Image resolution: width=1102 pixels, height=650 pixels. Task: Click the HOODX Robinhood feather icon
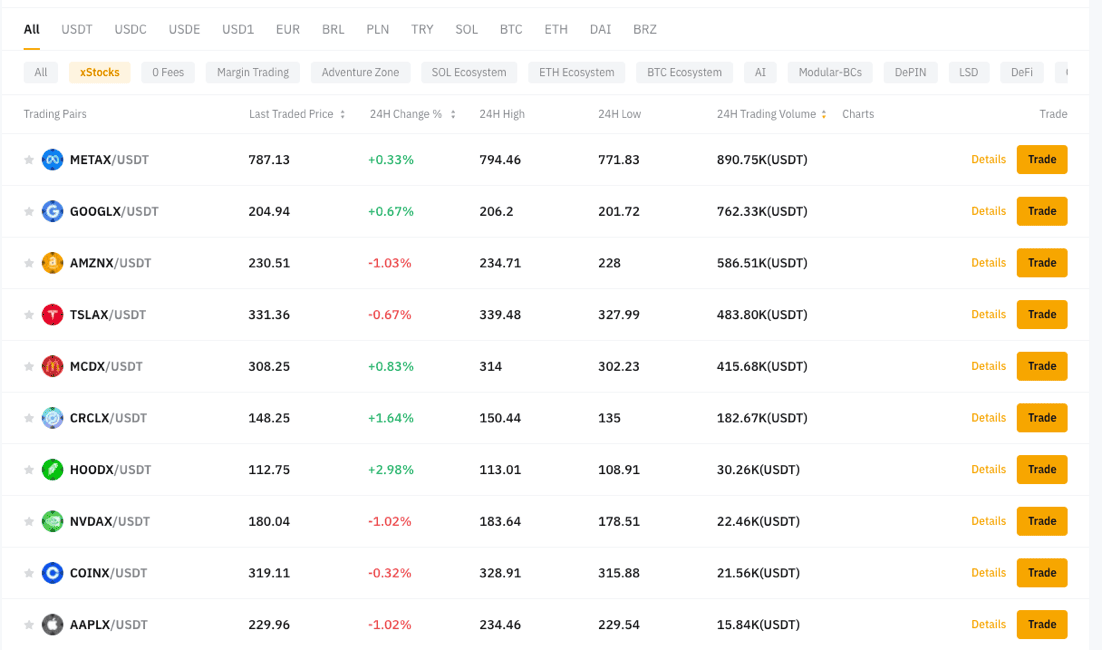52,470
